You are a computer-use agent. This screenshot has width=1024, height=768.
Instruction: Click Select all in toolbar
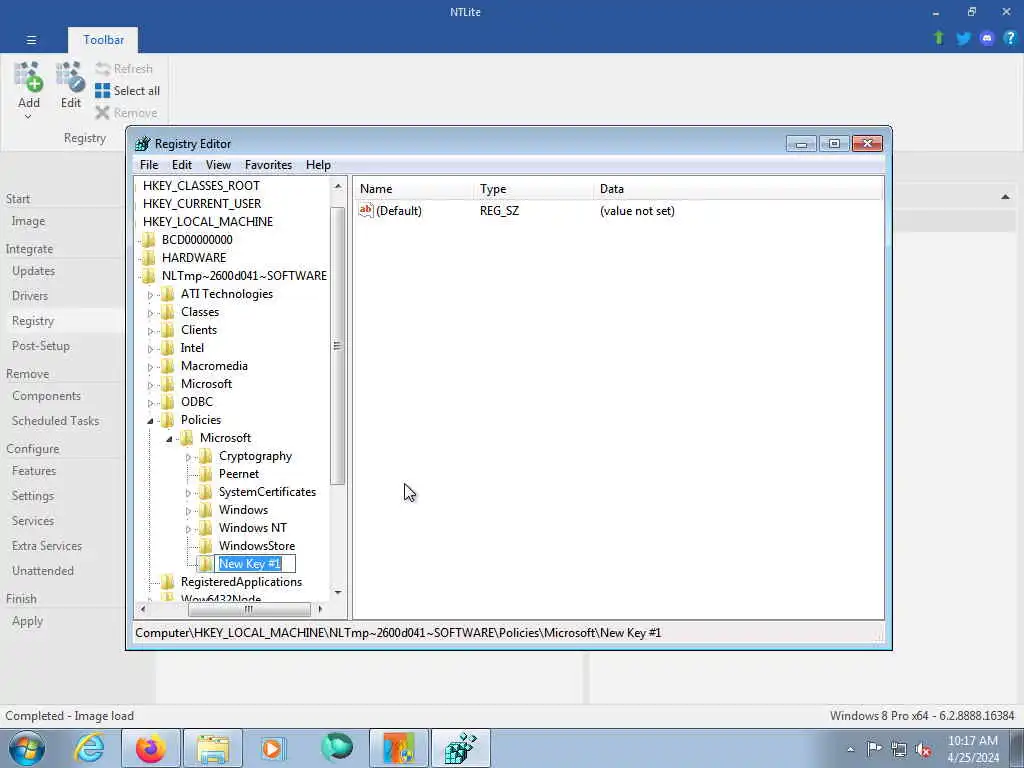(x=127, y=91)
